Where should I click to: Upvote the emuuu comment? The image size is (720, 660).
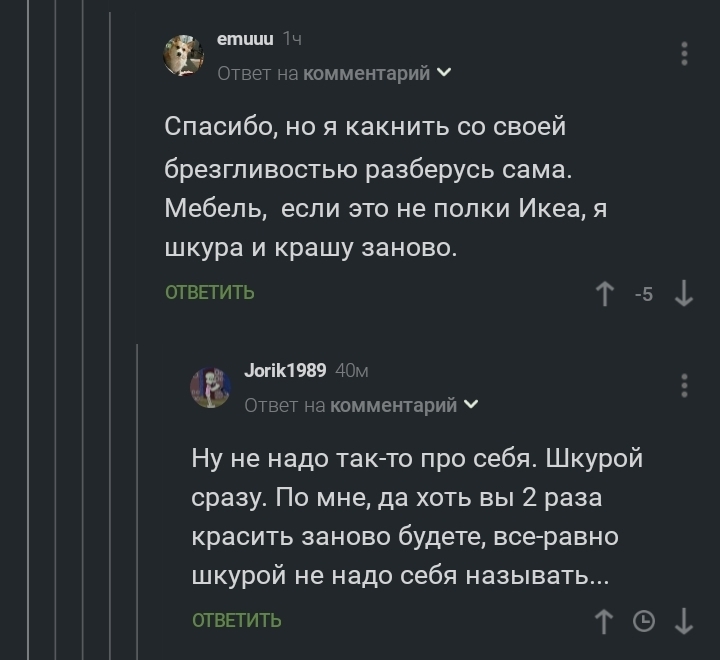click(605, 294)
